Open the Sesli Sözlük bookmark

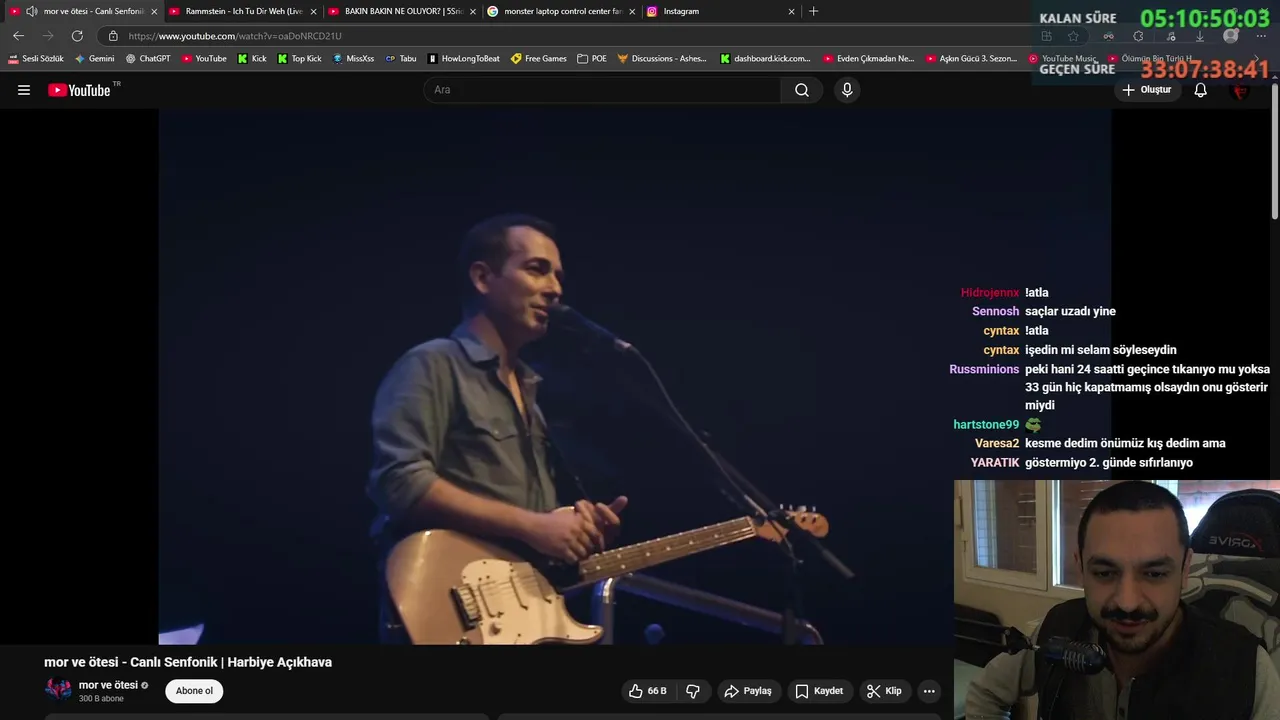point(36,59)
